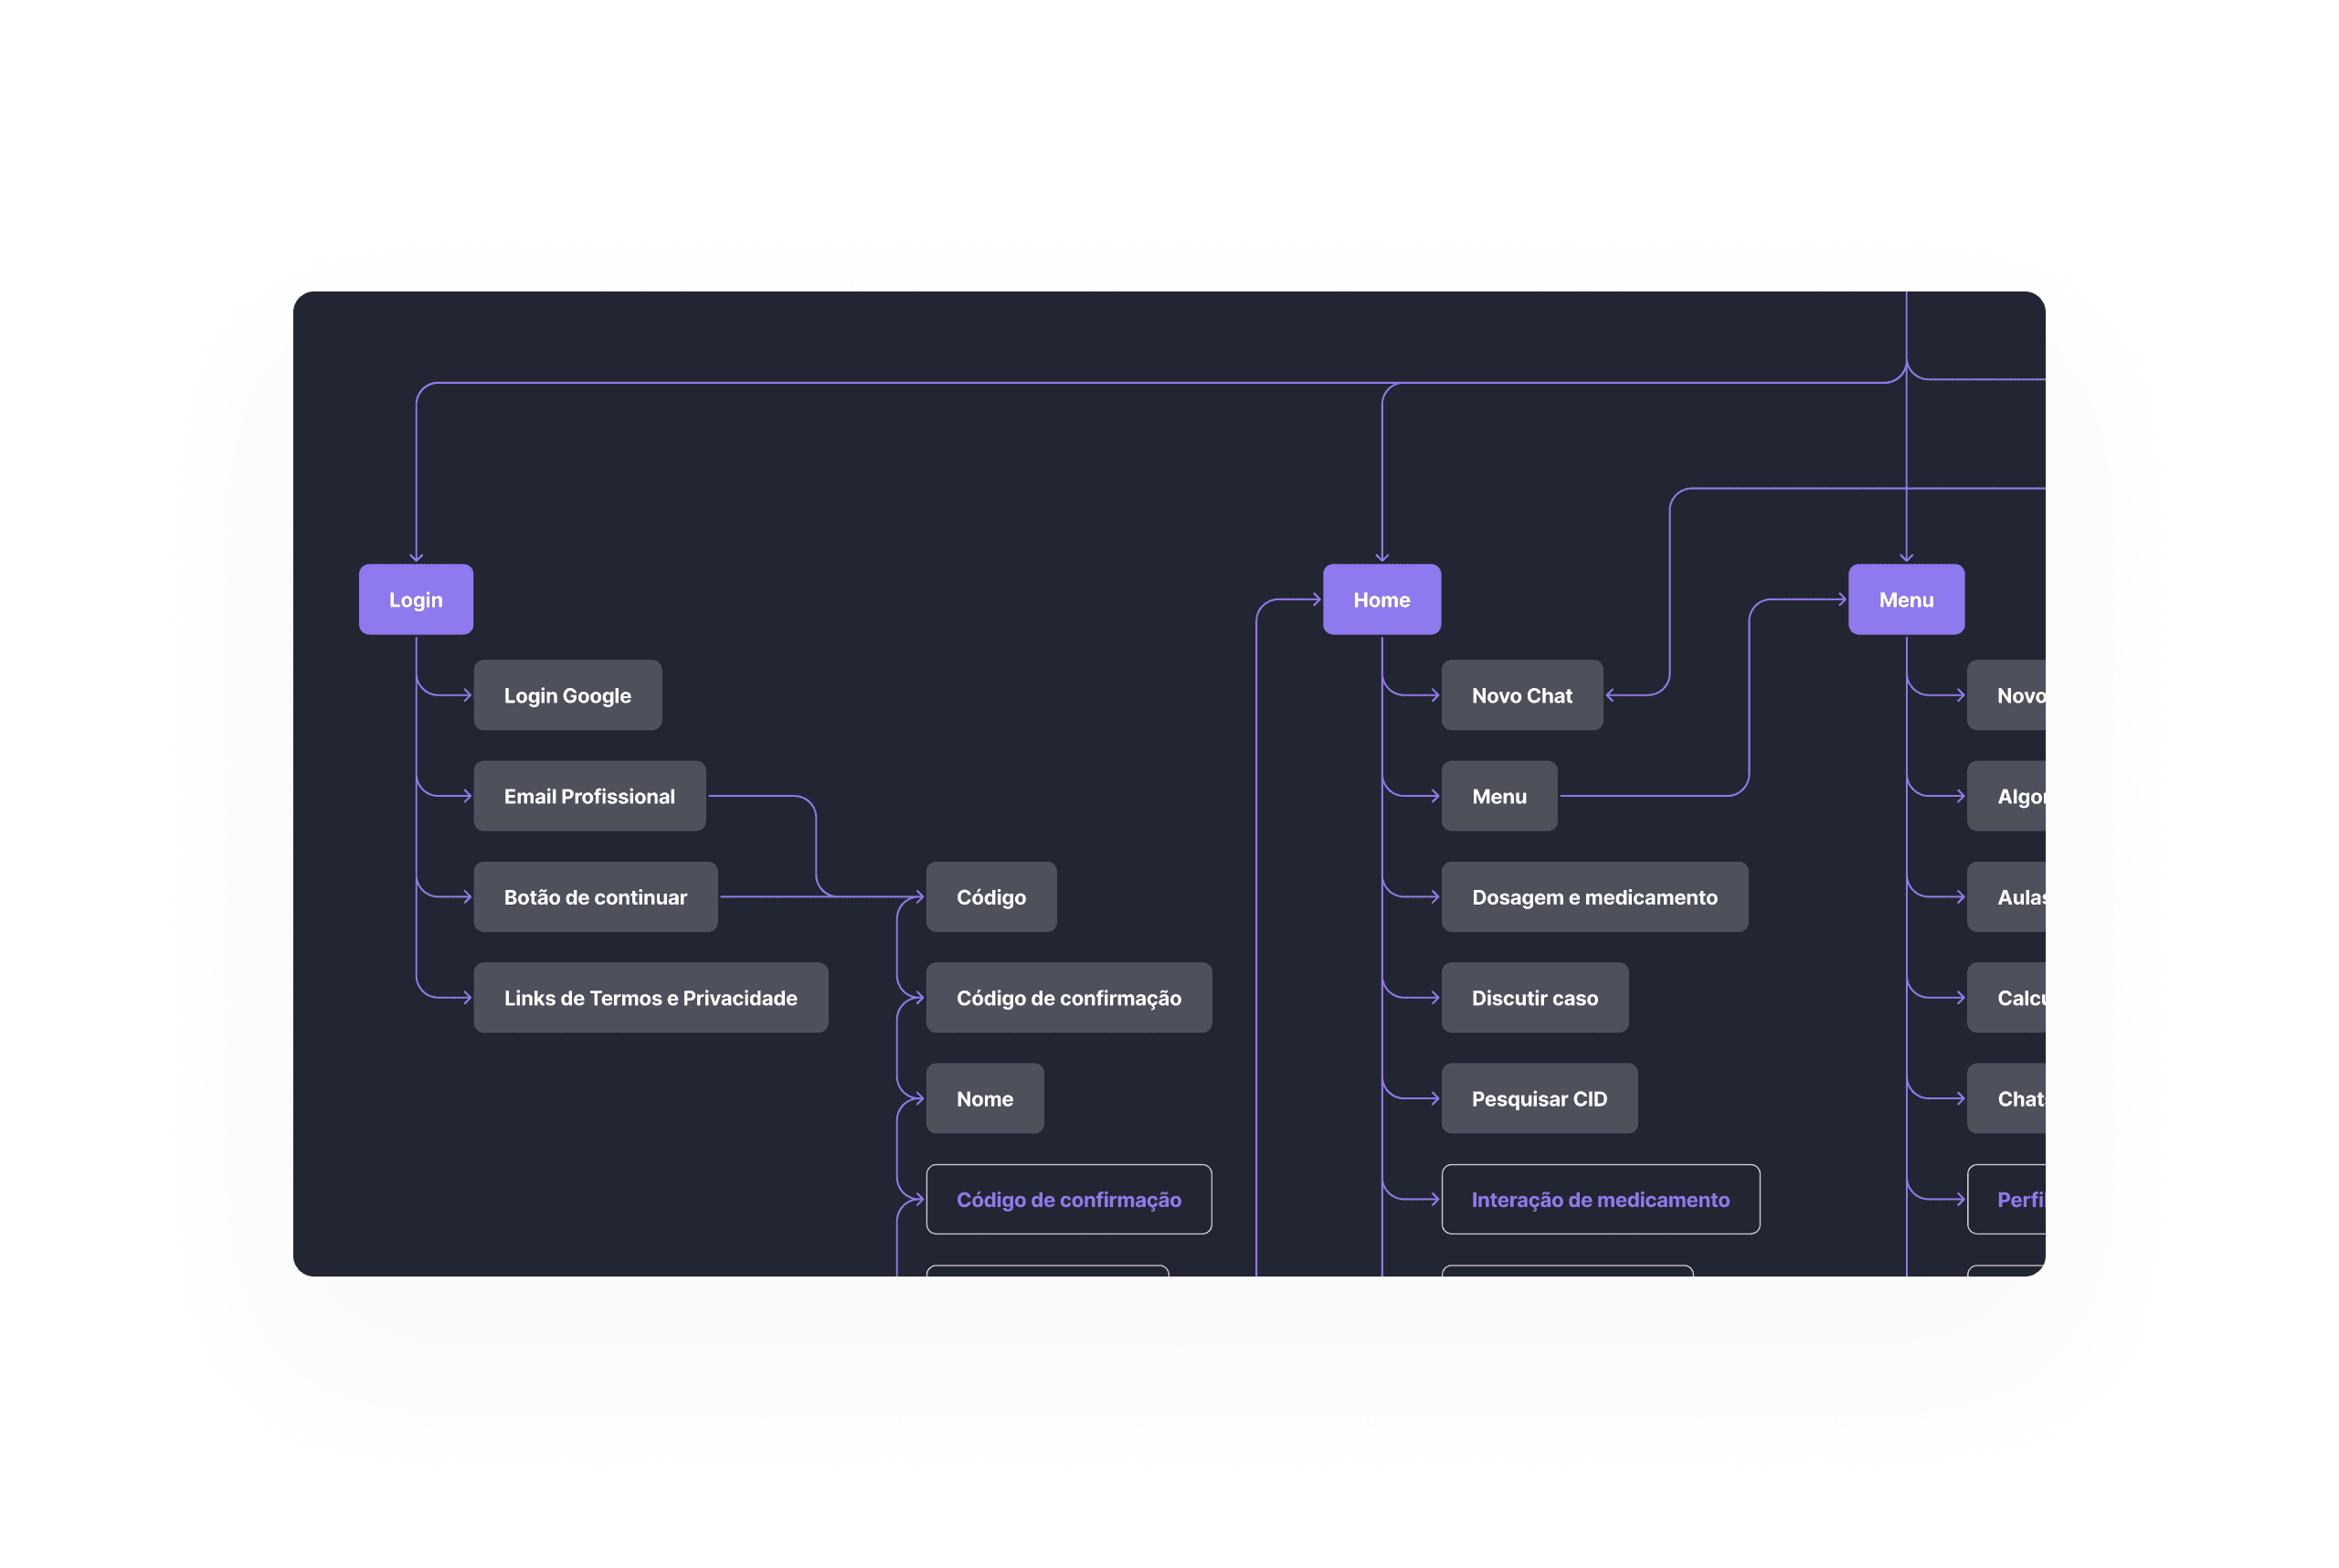Viewport: 2339px width, 1568px height.
Task: Click the Email Profissional node
Action: coord(589,796)
